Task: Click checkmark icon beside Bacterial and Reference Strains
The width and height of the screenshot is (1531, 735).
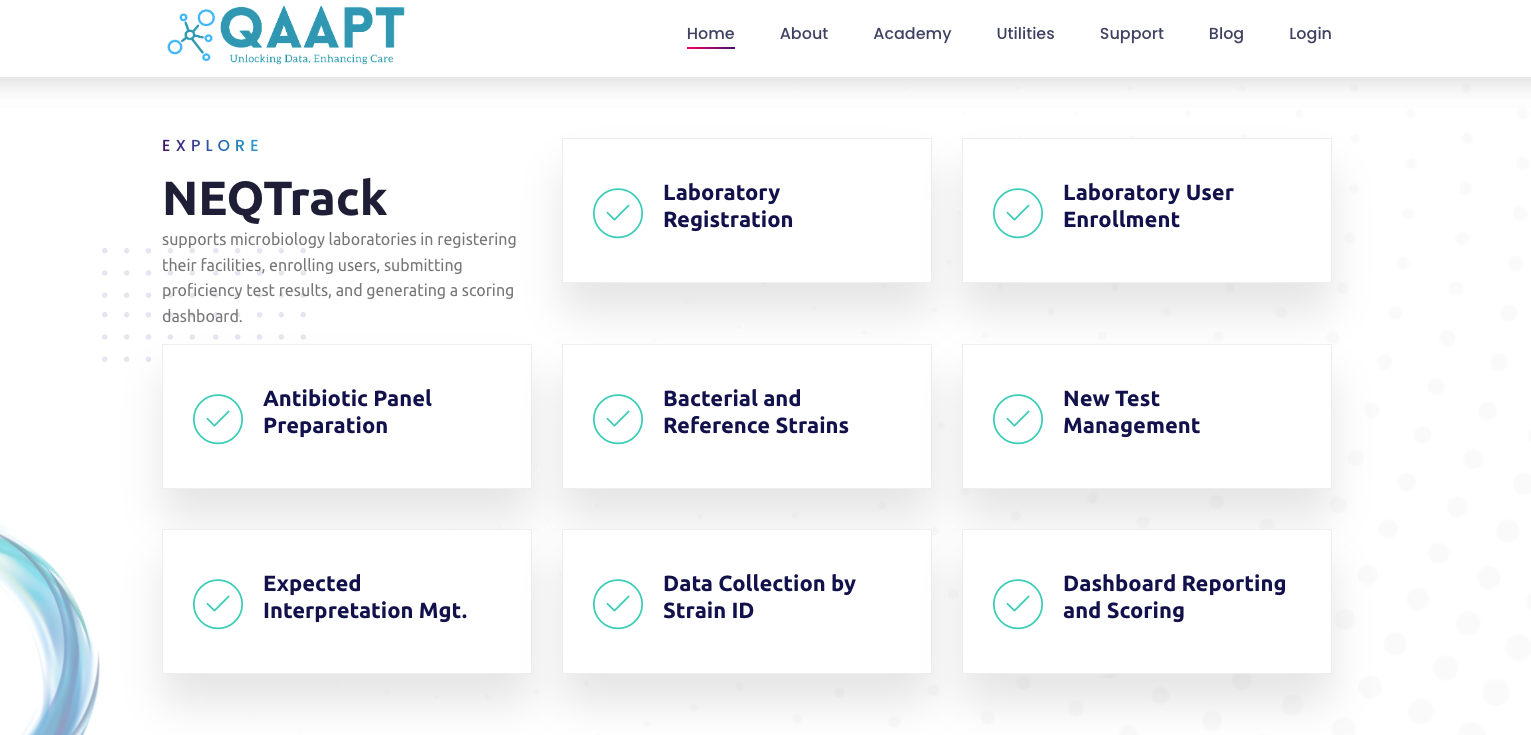Action: pyautogui.click(x=618, y=419)
